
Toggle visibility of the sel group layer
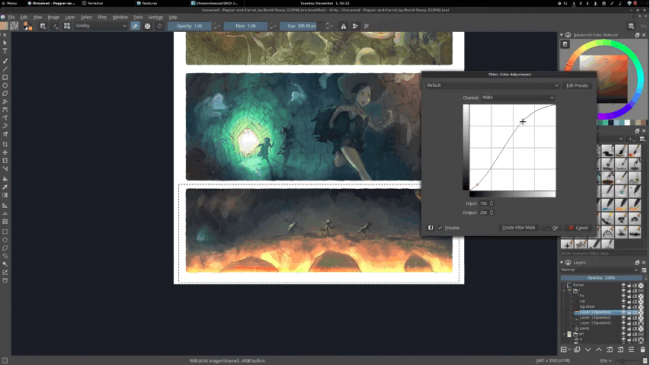(623, 334)
